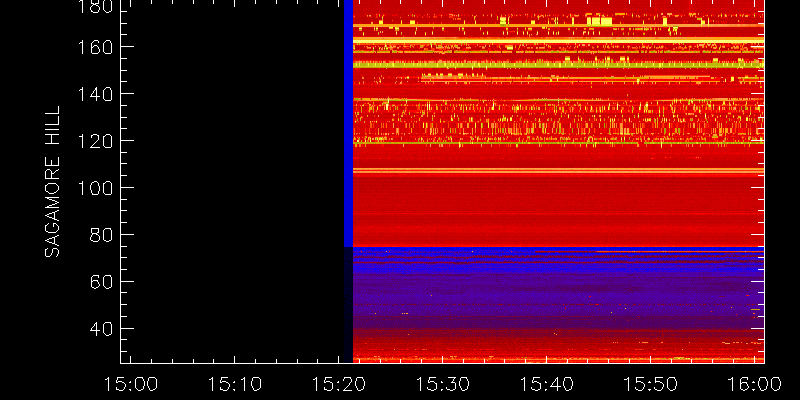Image resolution: width=800 pixels, height=400 pixels.
Task: Click the 16:00 time axis label
Action: pyautogui.click(x=755, y=384)
